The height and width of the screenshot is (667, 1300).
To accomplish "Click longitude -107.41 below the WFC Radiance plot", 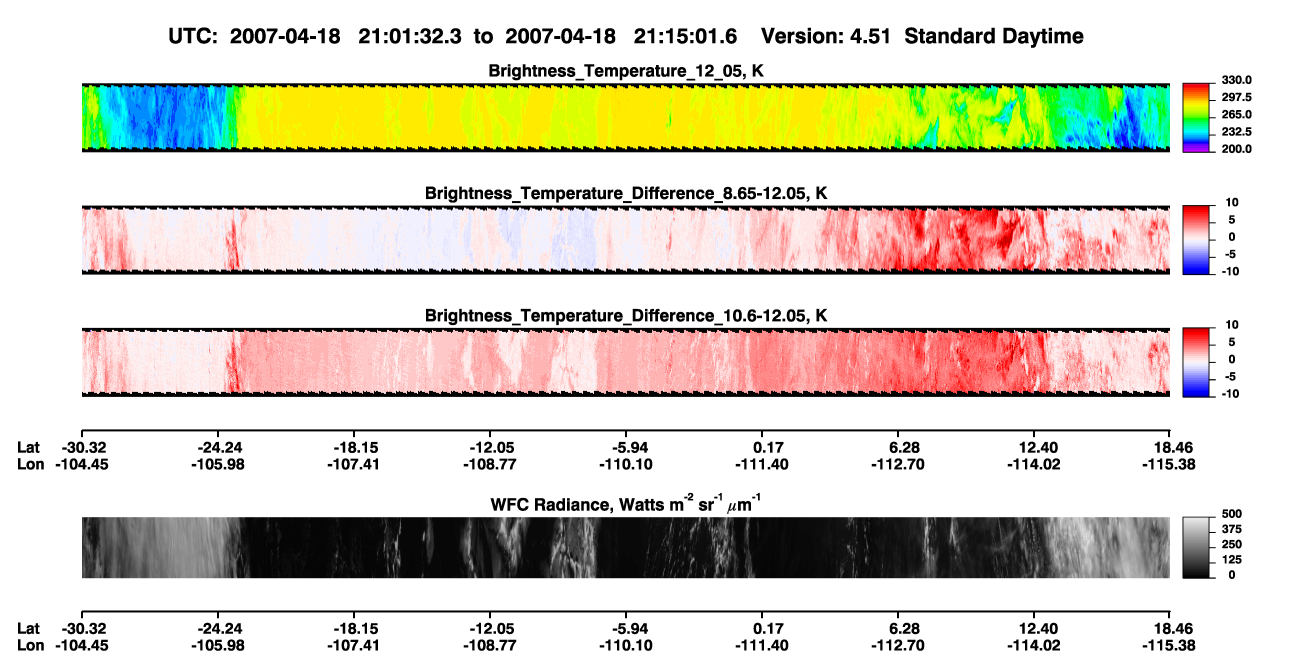I will click(x=353, y=647).
